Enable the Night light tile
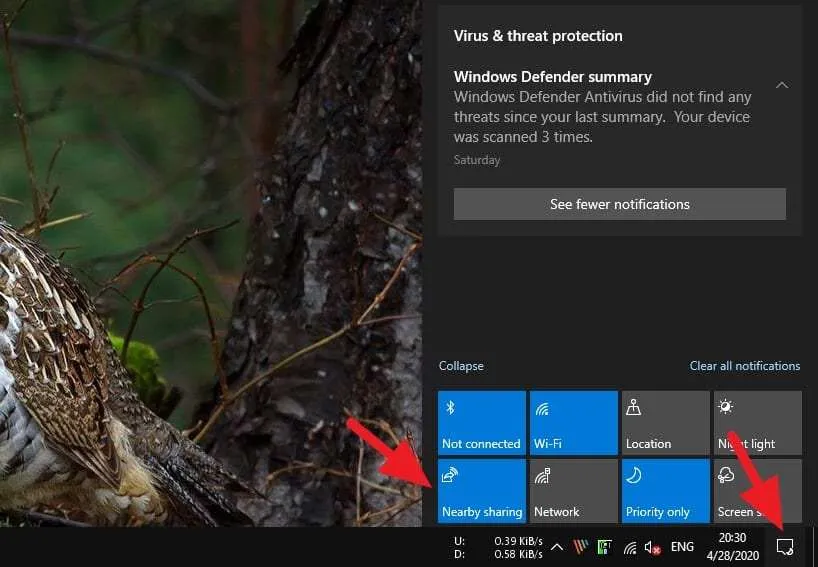Viewport: 818px width, 567px height. [757, 423]
